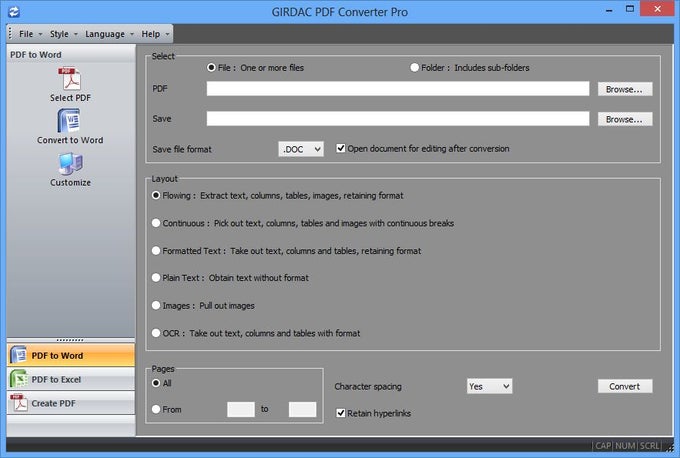The image size is (680, 458).
Task: Open the Help menu
Action: click(155, 34)
